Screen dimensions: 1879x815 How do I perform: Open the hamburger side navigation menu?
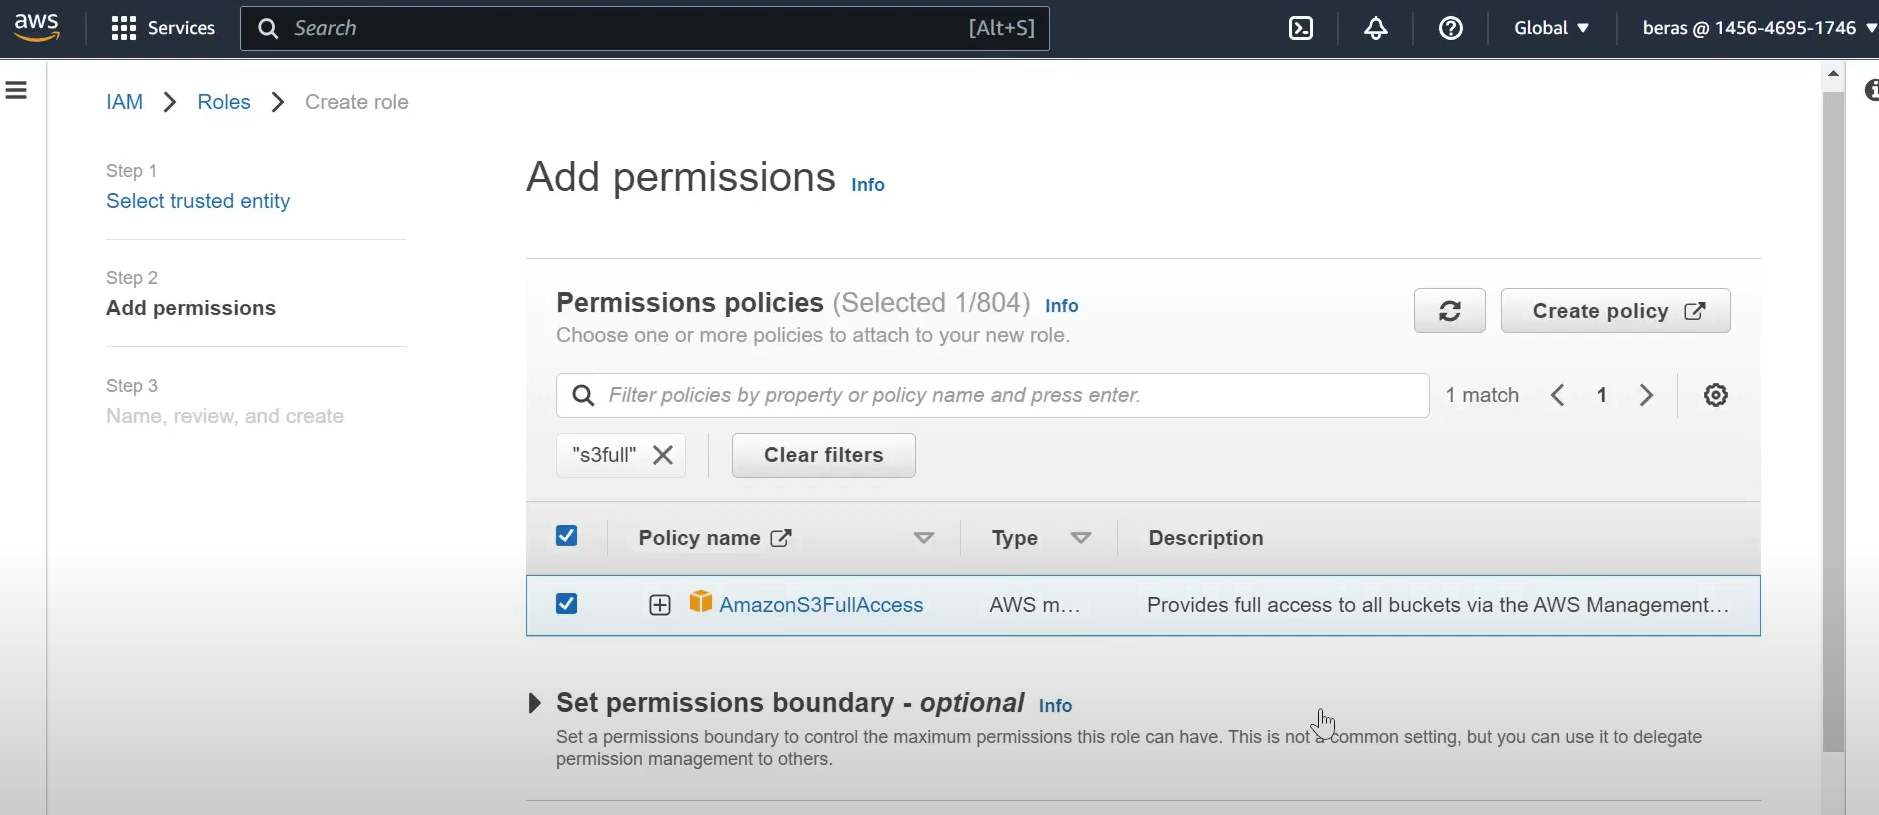coord(17,91)
